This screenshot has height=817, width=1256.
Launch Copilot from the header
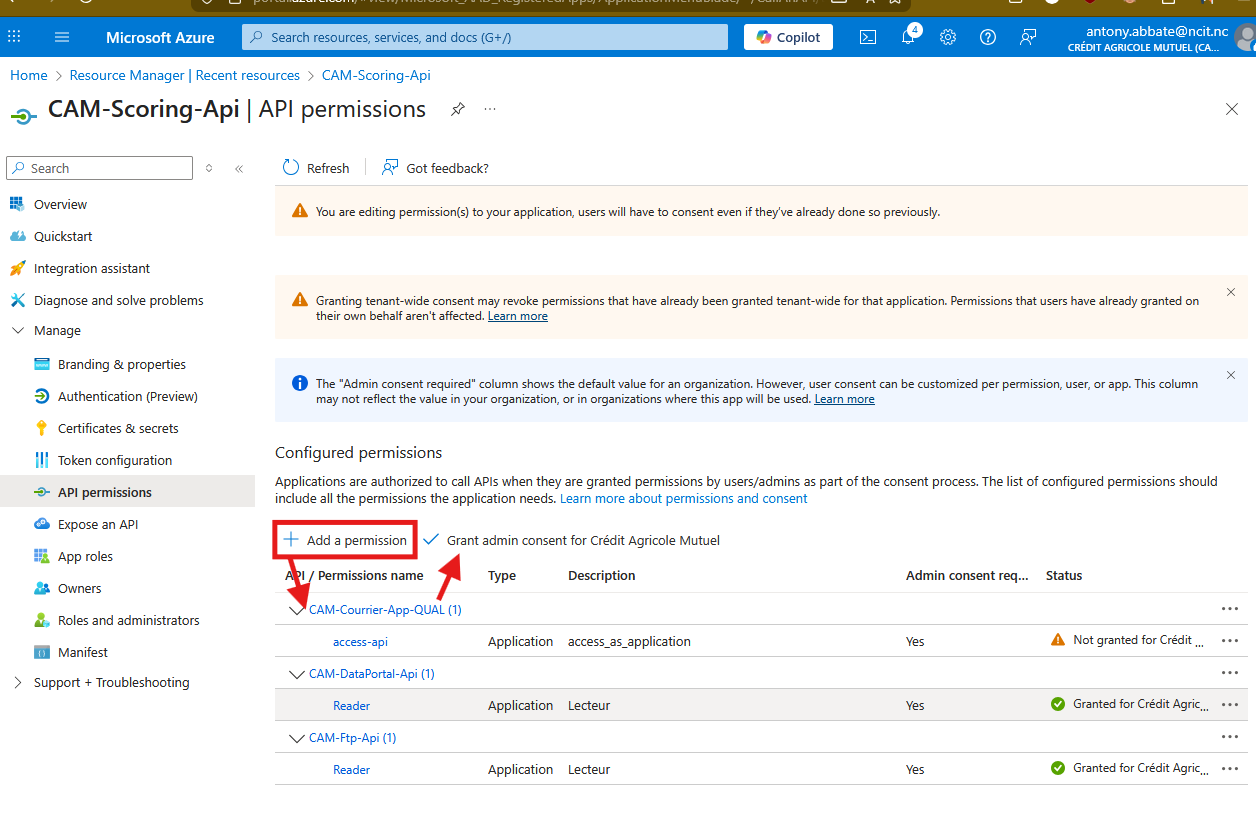click(788, 37)
